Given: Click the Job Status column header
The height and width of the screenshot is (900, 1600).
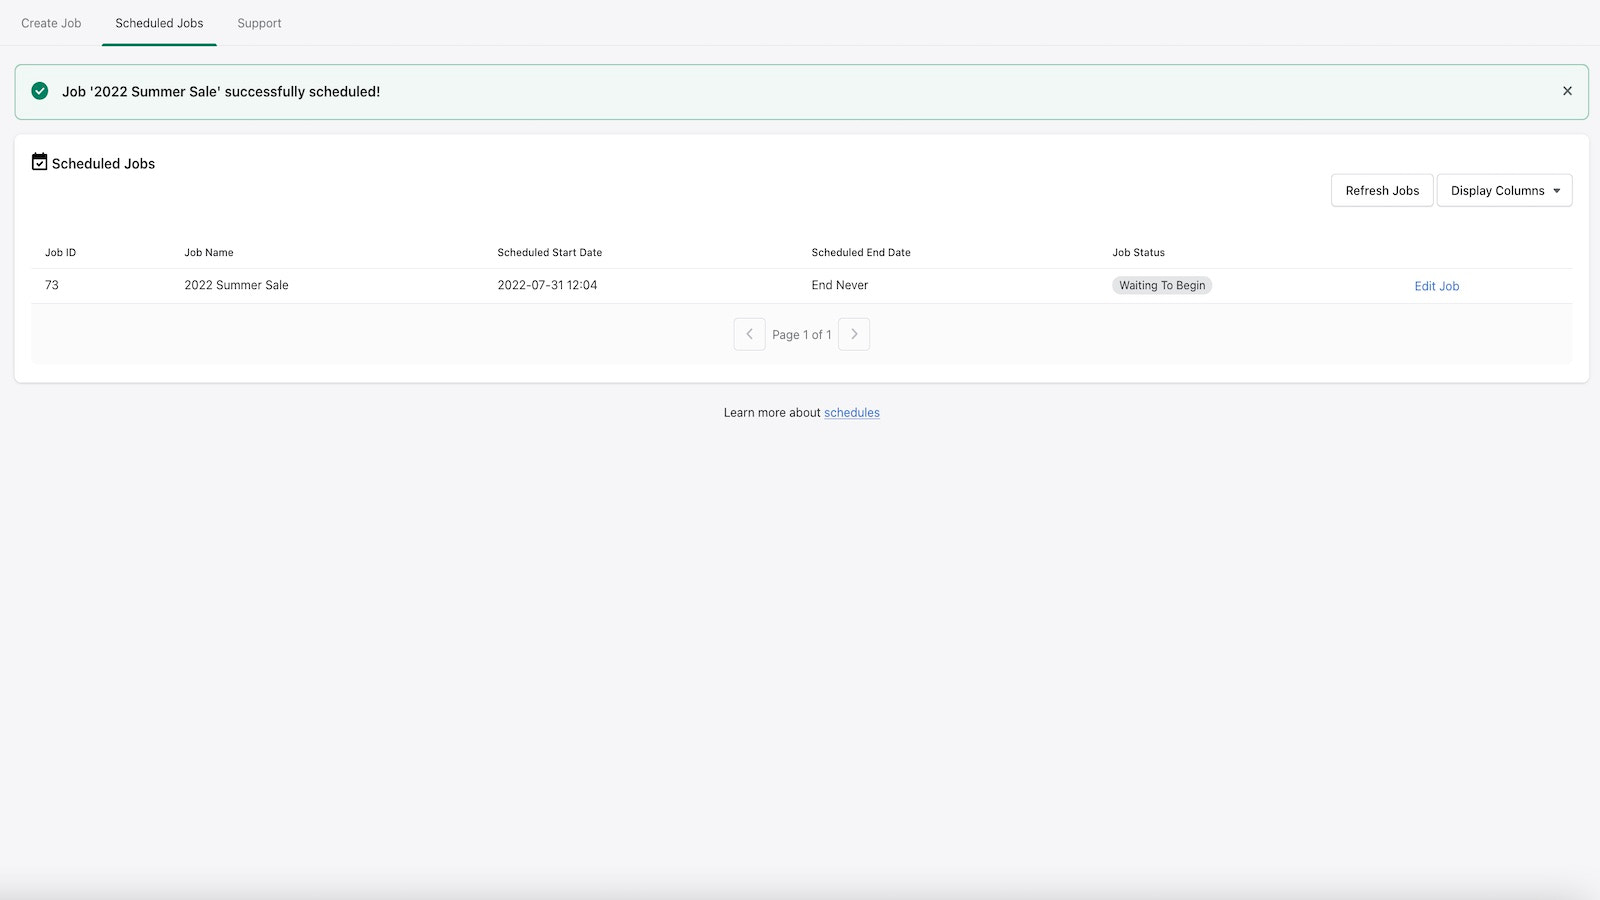Looking at the screenshot, I should click(x=1138, y=252).
